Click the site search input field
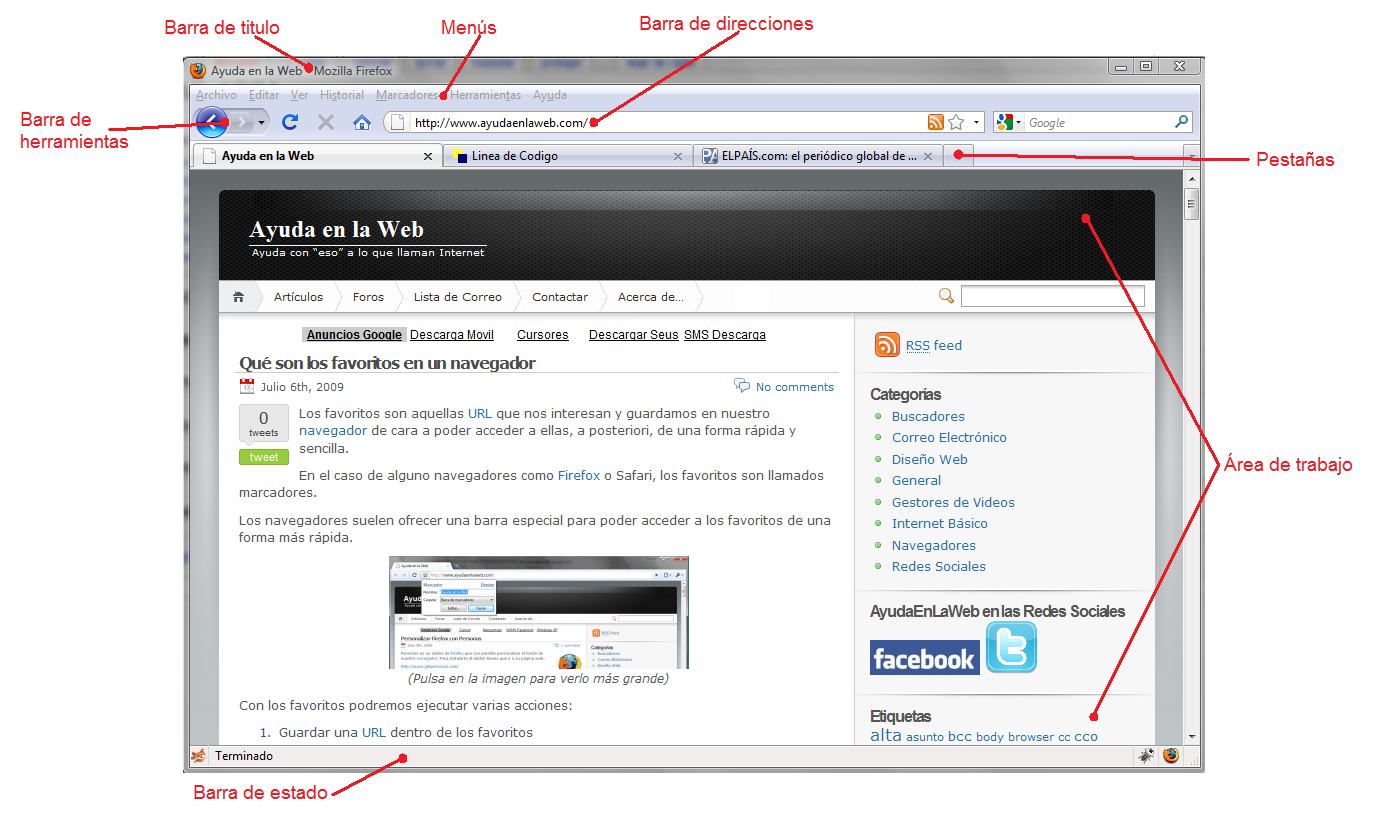The width and height of the screenshot is (1383, 819). (1052, 296)
